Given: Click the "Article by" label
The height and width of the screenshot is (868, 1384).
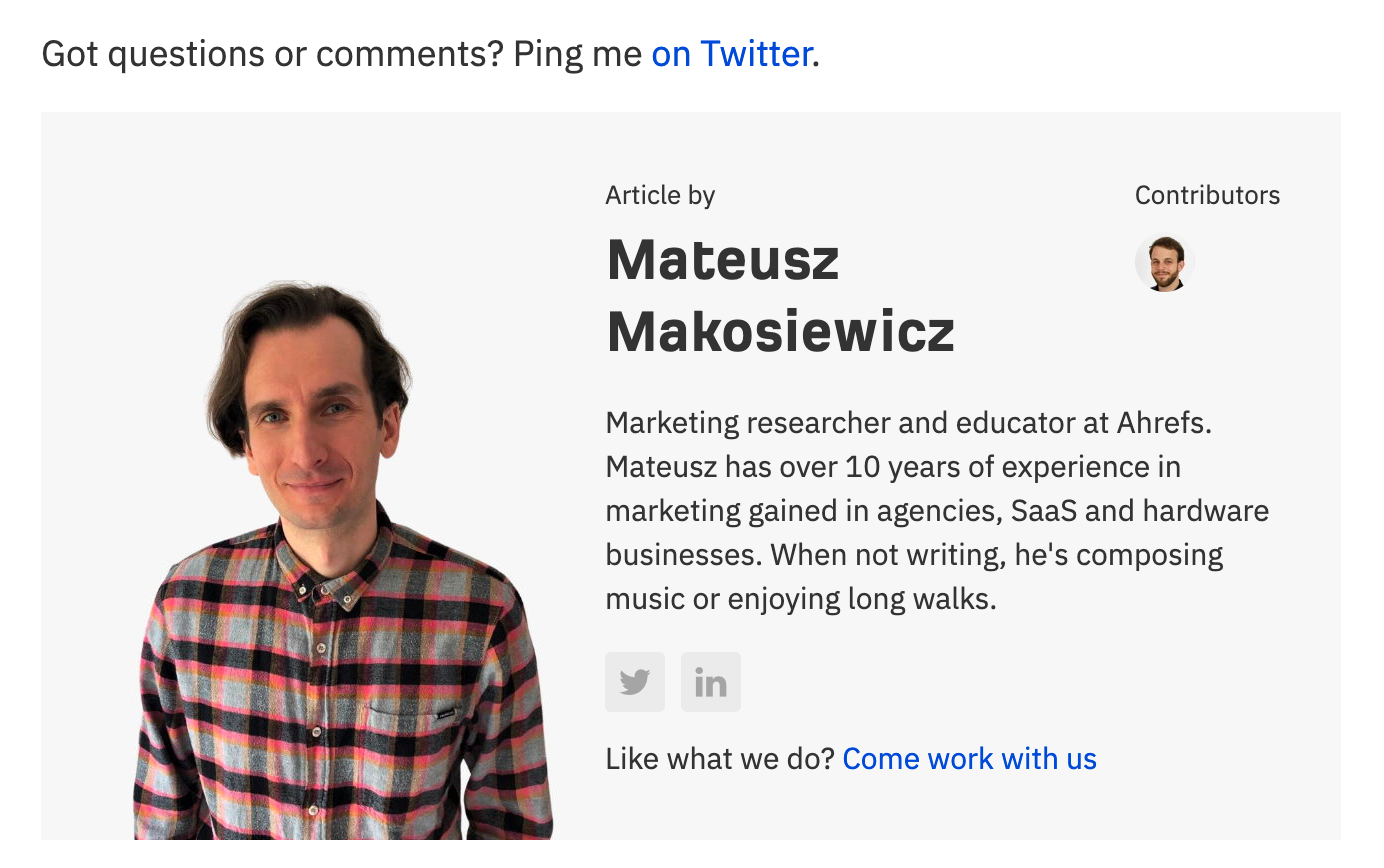Looking at the screenshot, I should (x=660, y=195).
